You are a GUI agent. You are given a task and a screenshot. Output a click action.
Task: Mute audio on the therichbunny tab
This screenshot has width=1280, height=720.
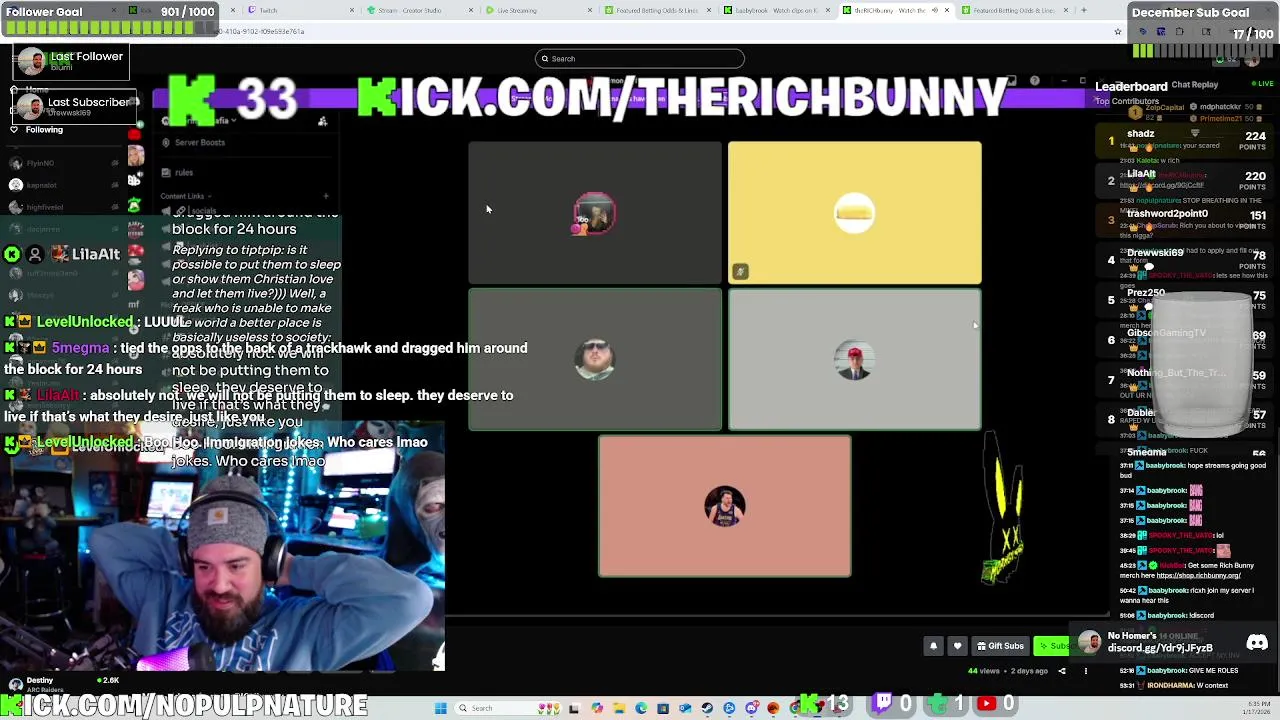point(934,10)
